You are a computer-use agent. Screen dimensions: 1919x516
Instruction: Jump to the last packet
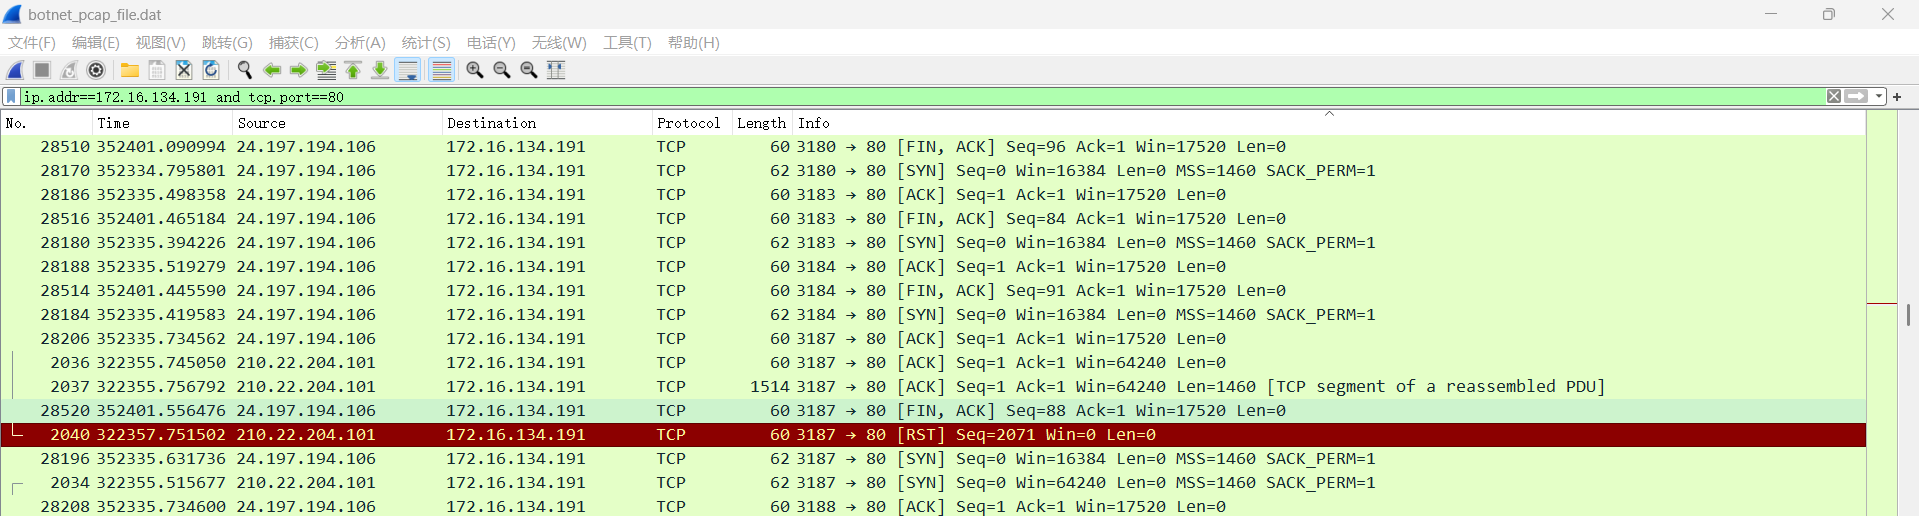(x=380, y=70)
